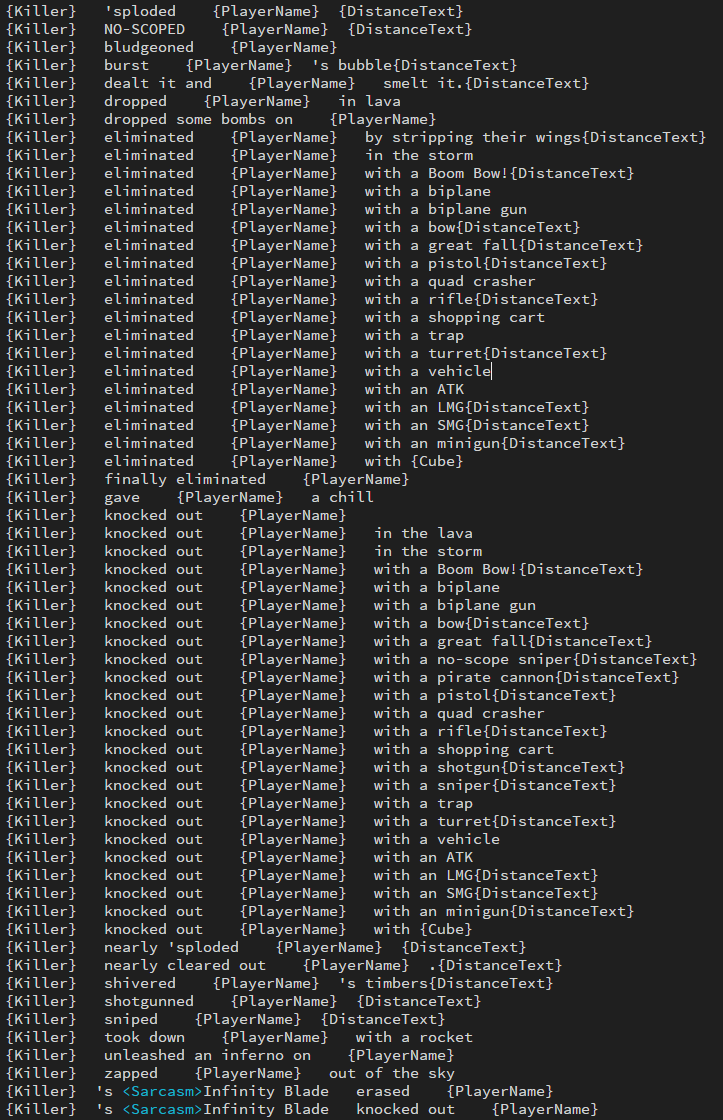Click the word shotgunned

click(x=148, y=1001)
